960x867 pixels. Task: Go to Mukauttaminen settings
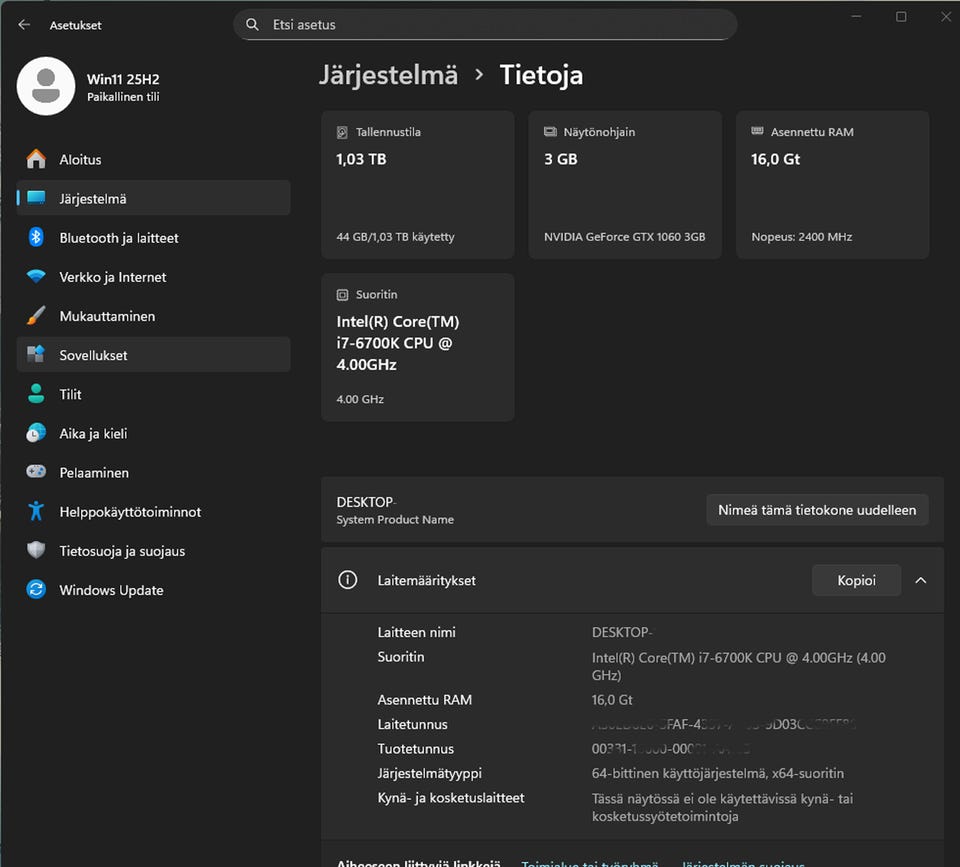[154, 316]
